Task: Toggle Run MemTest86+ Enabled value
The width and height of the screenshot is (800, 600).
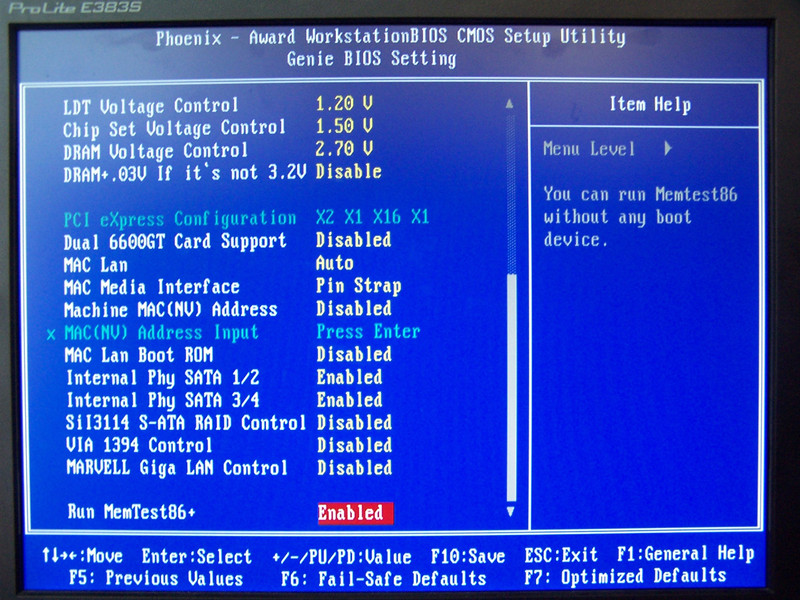Action: 355,513
